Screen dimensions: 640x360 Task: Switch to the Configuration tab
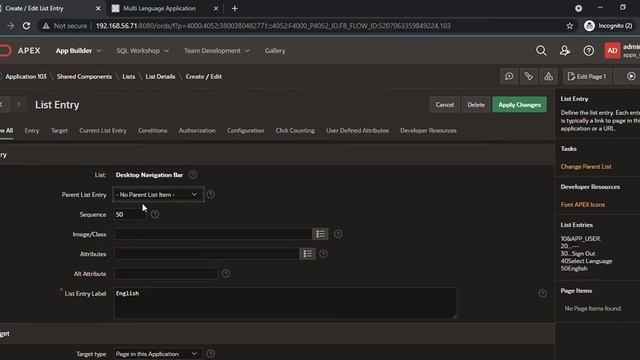click(246, 131)
